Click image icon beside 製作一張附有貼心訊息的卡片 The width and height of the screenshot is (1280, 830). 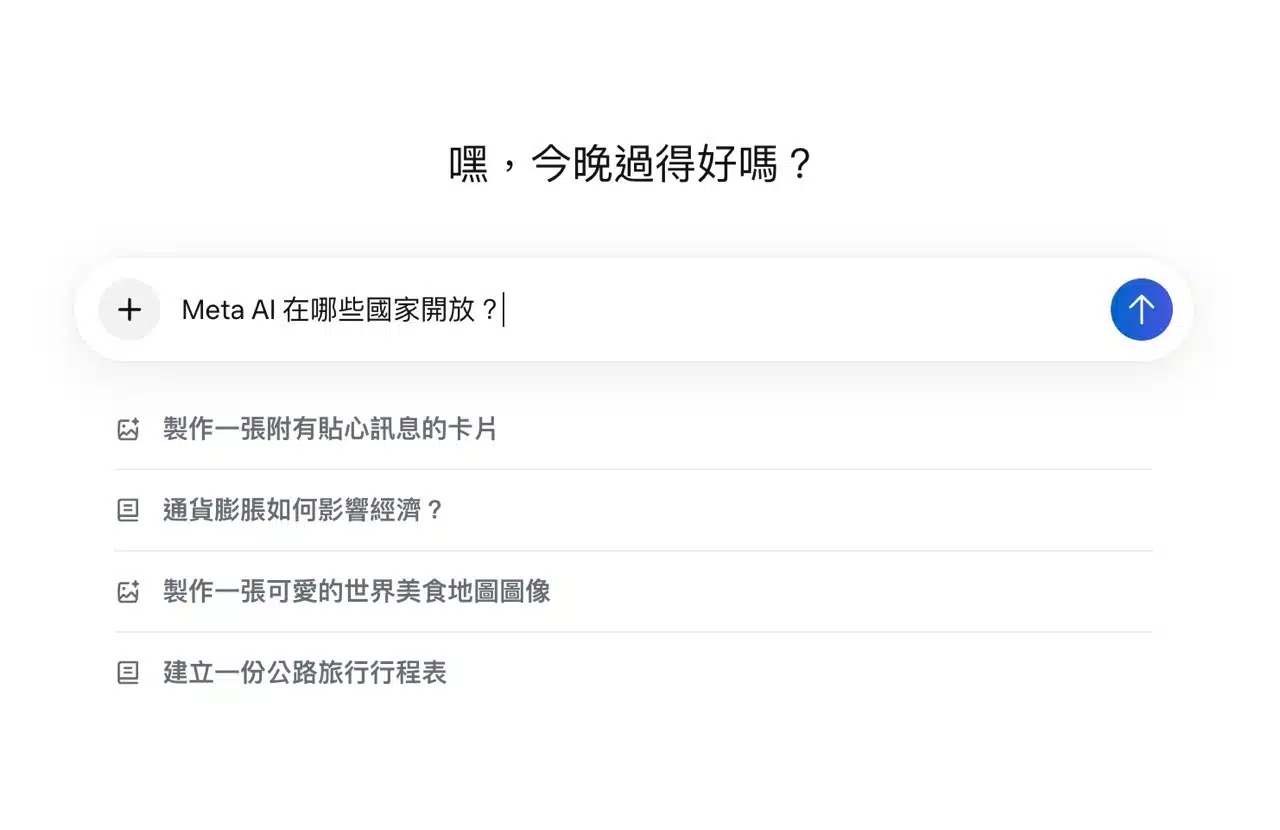128,430
